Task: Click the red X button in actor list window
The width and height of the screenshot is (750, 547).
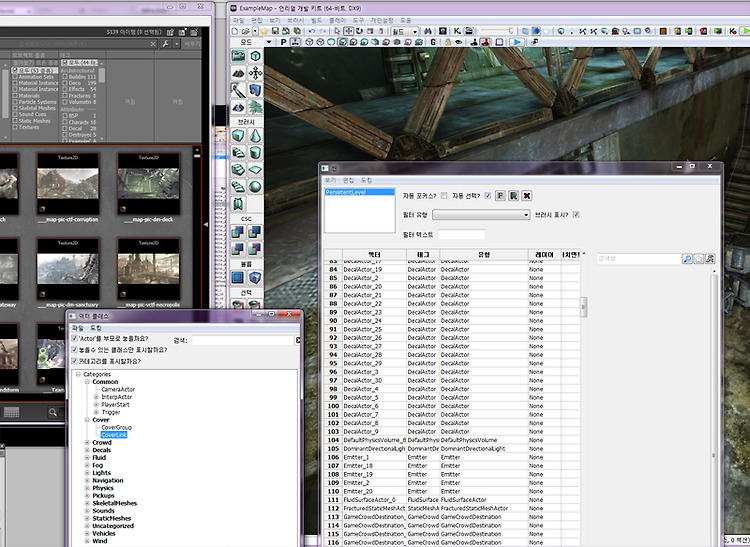Action: 527,196
